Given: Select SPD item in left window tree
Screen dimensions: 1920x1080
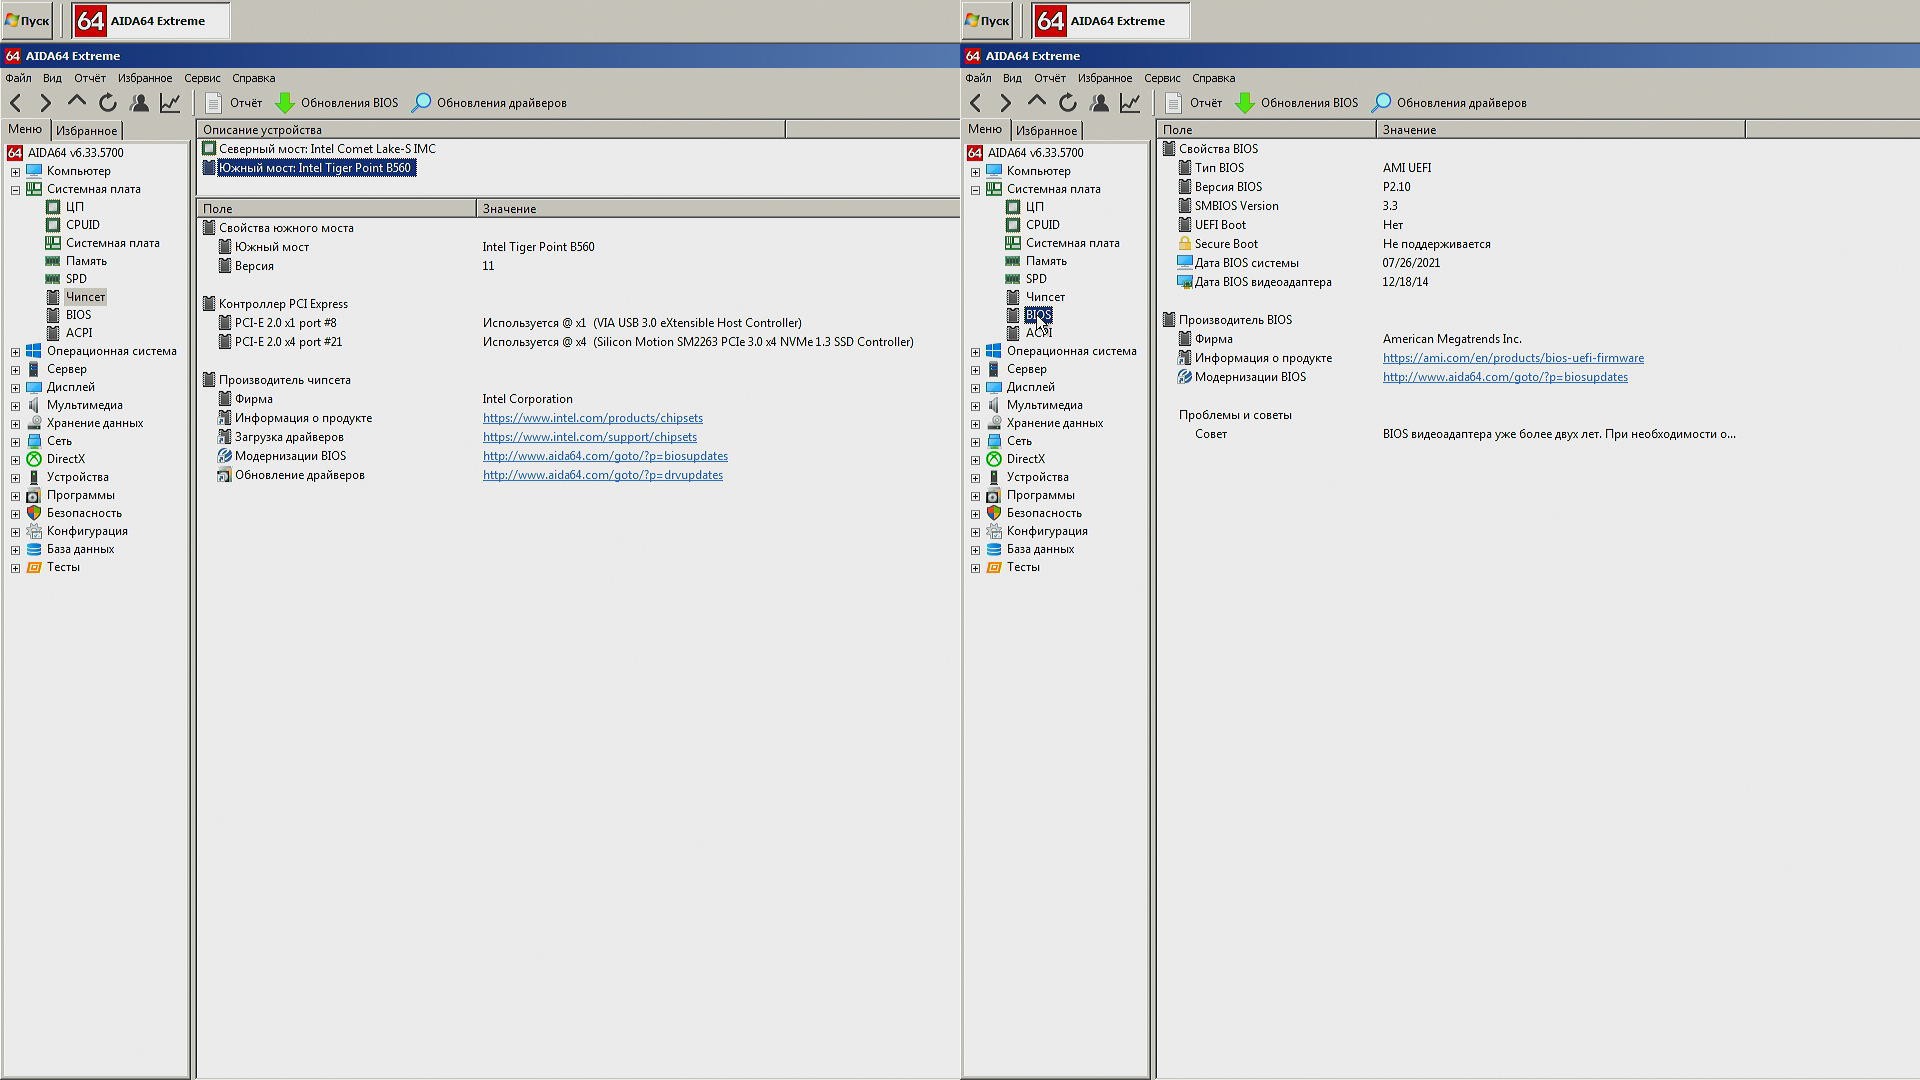Looking at the screenshot, I should (x=76, y=279).
